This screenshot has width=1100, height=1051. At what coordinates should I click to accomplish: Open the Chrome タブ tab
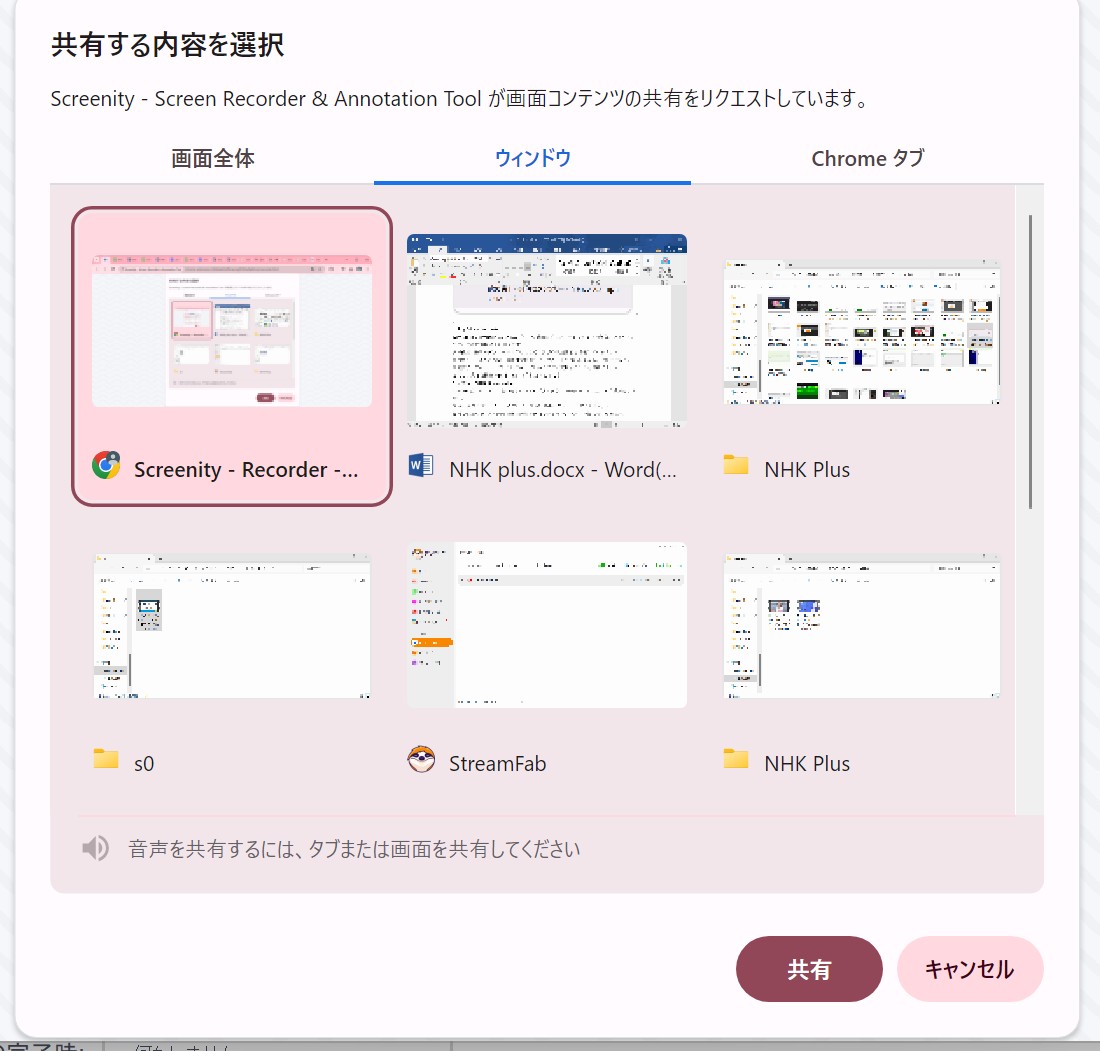tap(868, 159)
